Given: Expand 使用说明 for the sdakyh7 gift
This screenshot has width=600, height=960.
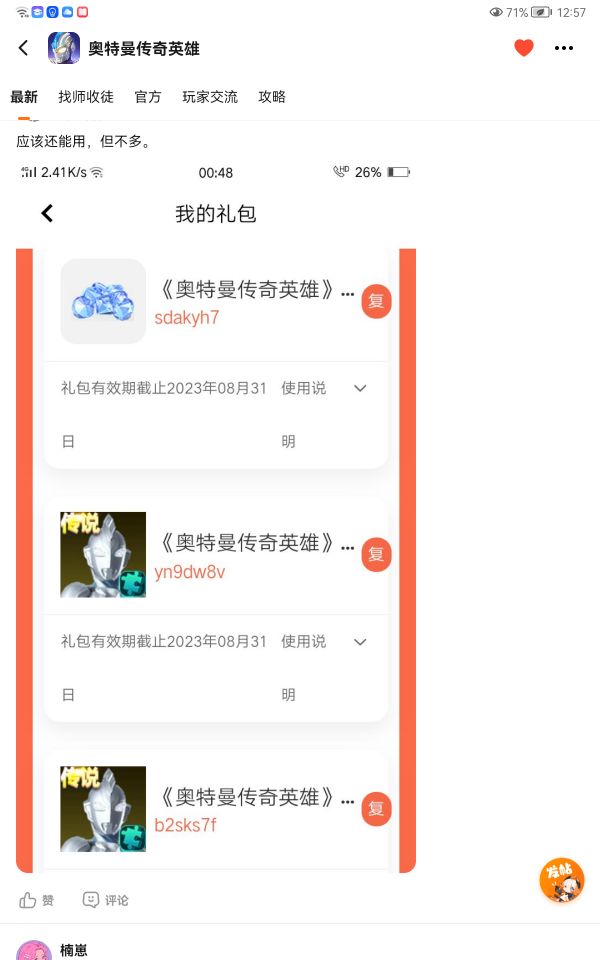Looking at the screenshot, I should coord(360,388).
